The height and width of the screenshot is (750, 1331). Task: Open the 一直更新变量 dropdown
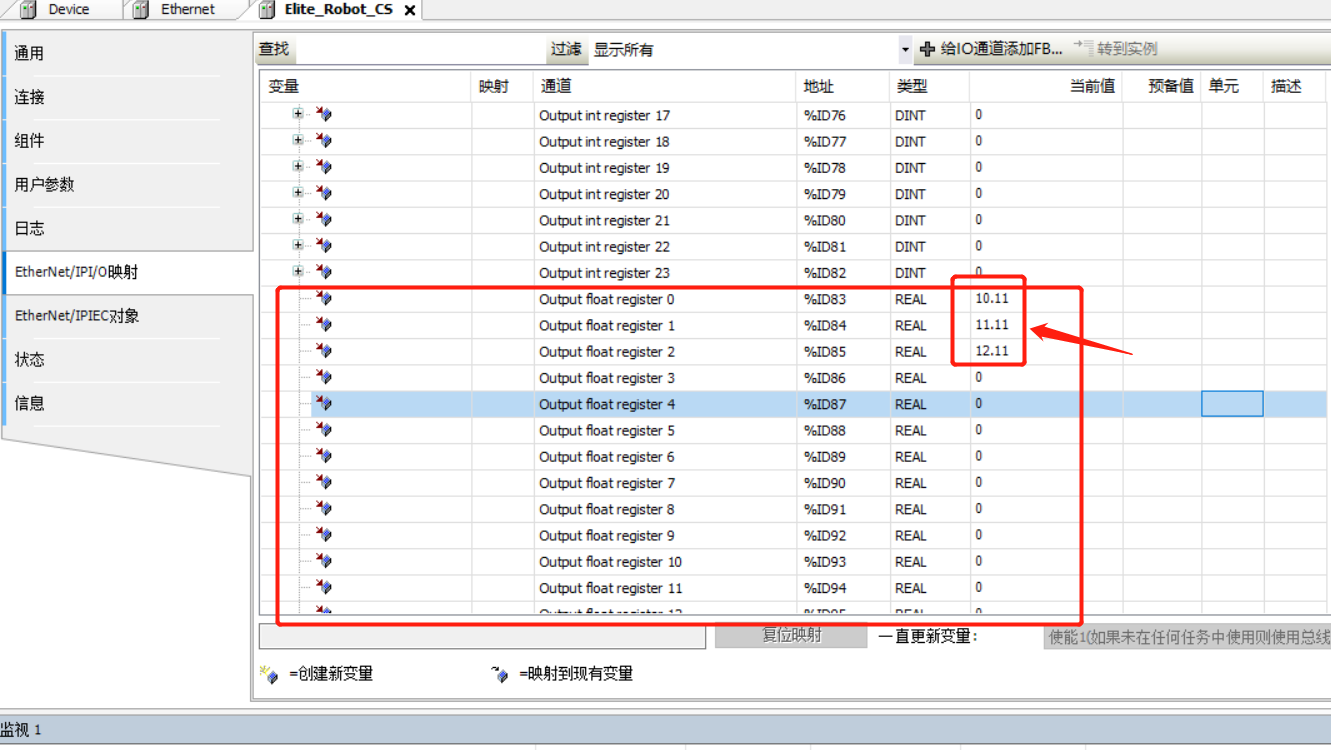click(1187, 637)
